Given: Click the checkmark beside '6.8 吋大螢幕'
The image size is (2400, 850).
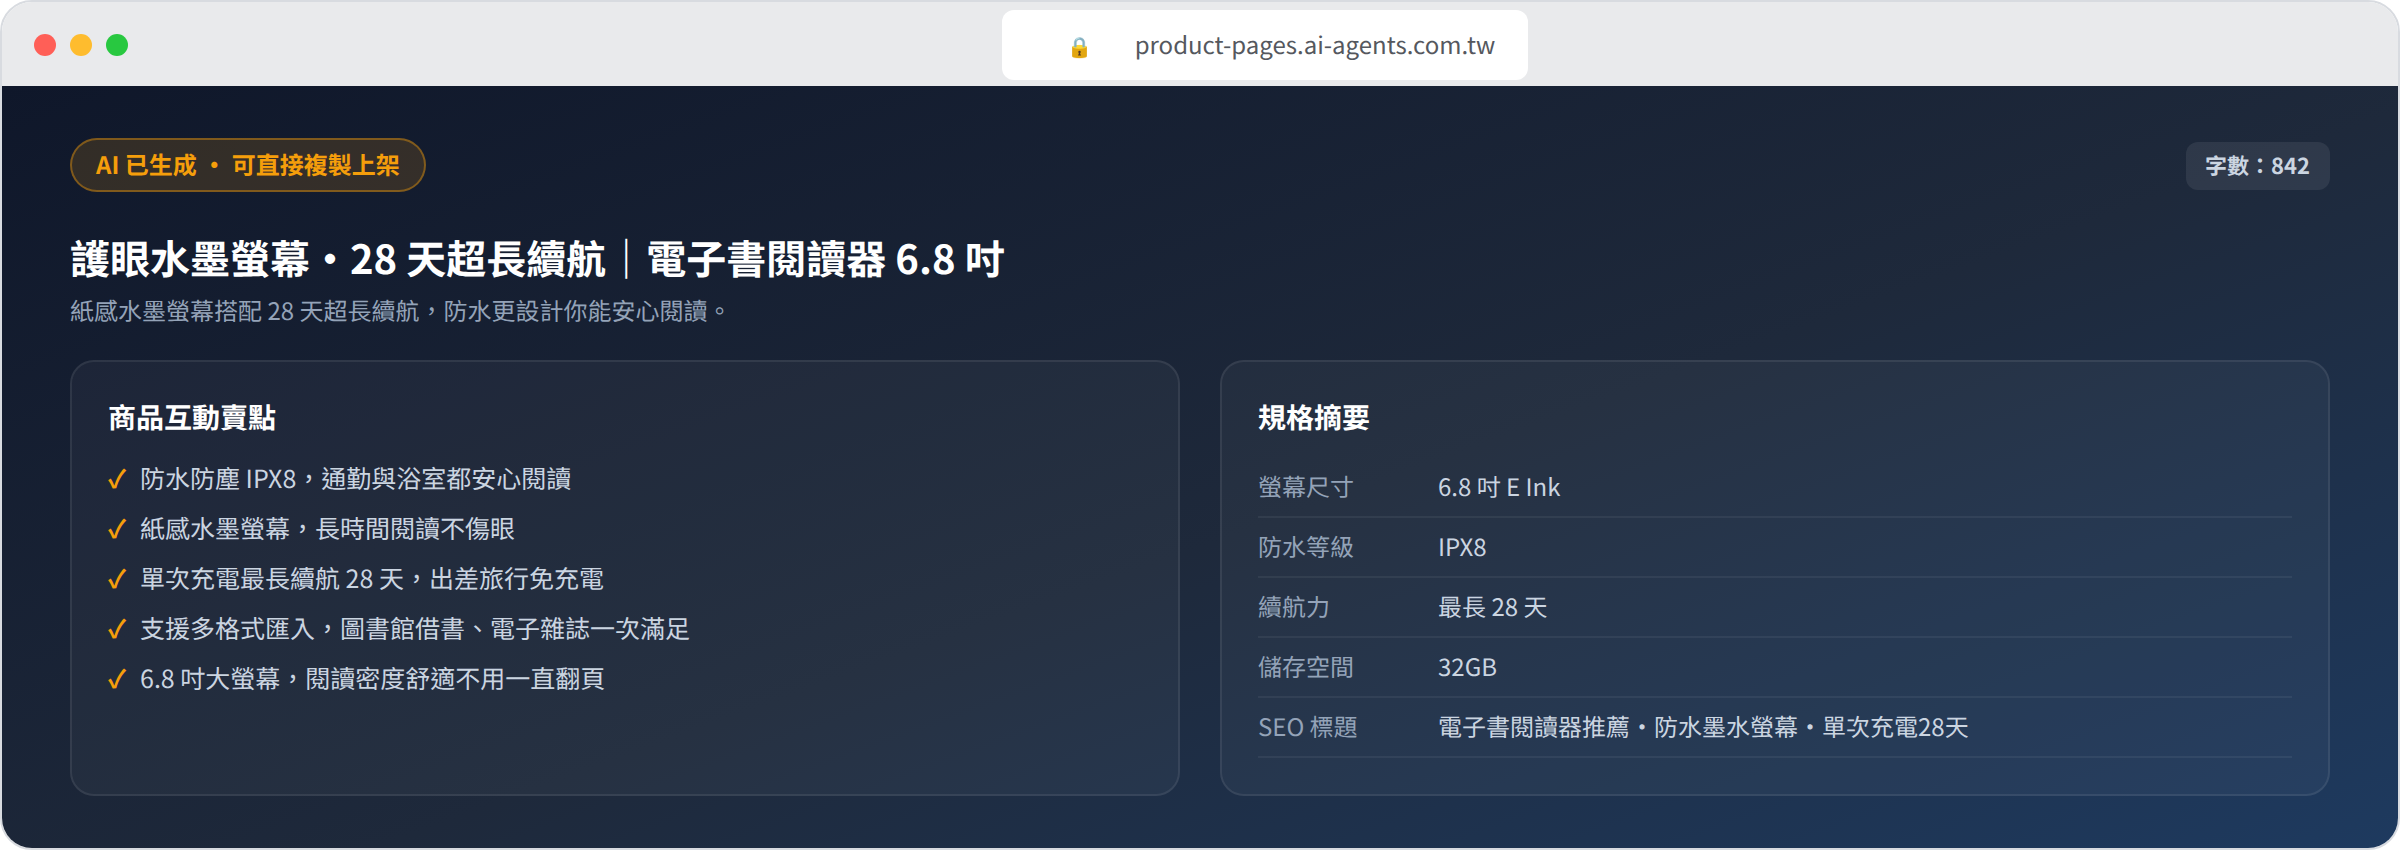Looking at the screenshot, I should tap(117, 680).
